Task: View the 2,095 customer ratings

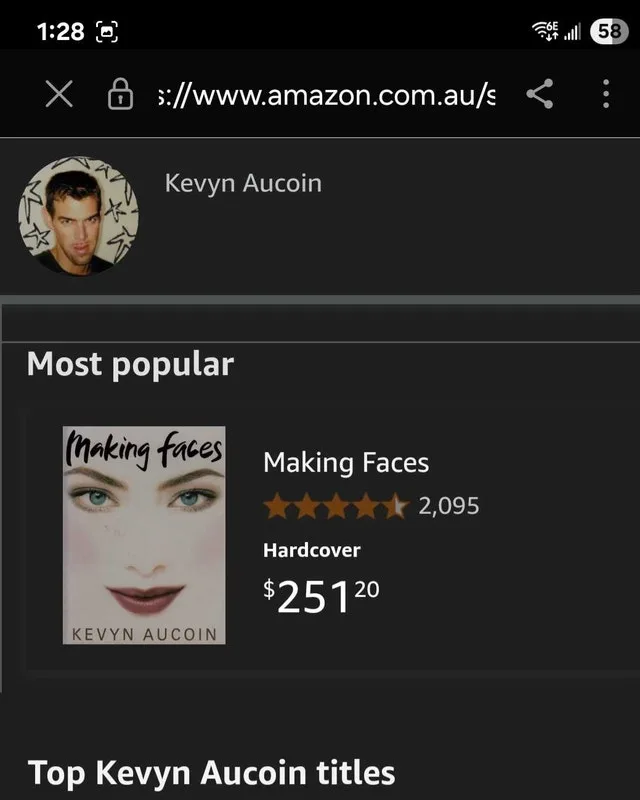Action: [452, 506]
